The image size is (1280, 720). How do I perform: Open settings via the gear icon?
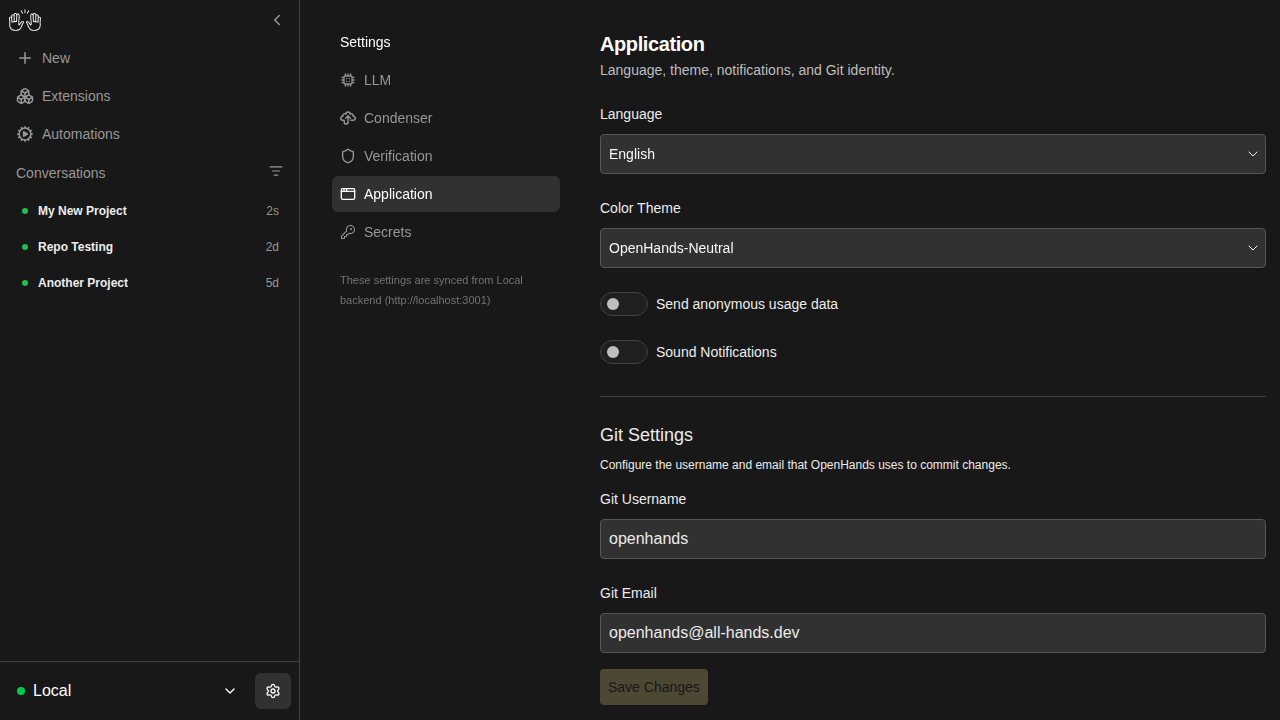[273, 691]
